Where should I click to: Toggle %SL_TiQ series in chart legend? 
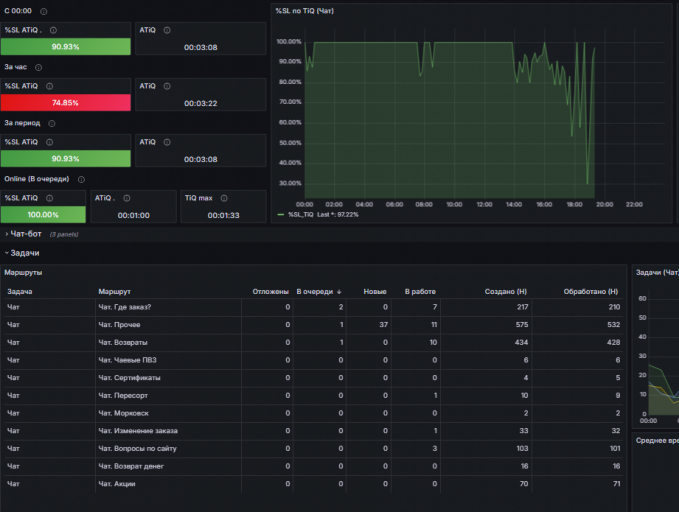(301, 215)
